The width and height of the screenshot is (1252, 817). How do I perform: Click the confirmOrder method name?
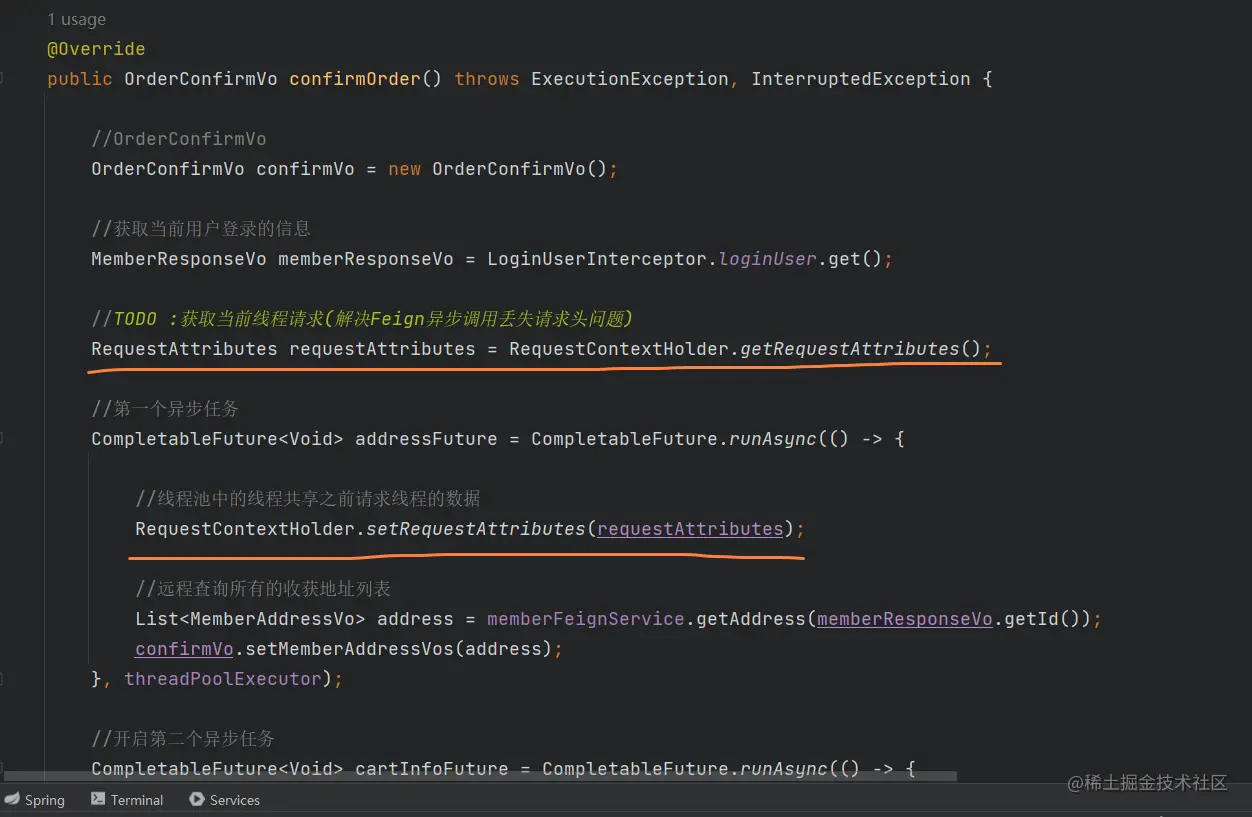pyautogui.click(x=355, y=79)
